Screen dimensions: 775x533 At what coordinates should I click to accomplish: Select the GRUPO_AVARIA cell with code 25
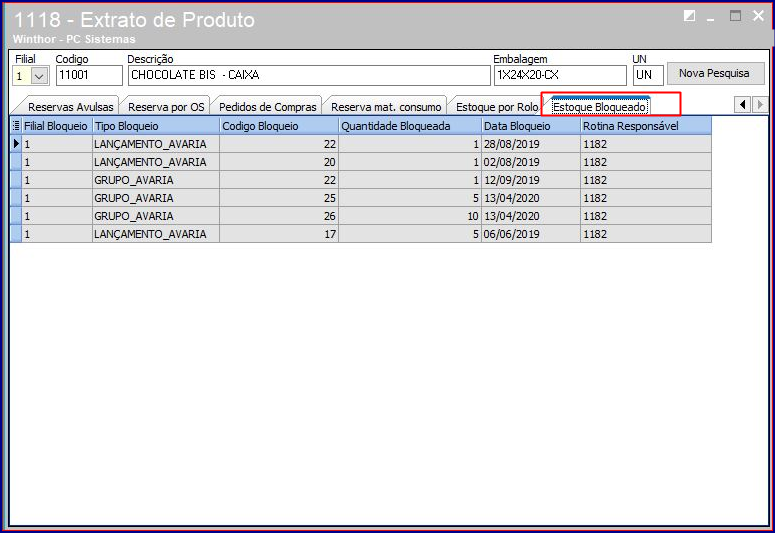pyautogui.click(x=156, y=198)
